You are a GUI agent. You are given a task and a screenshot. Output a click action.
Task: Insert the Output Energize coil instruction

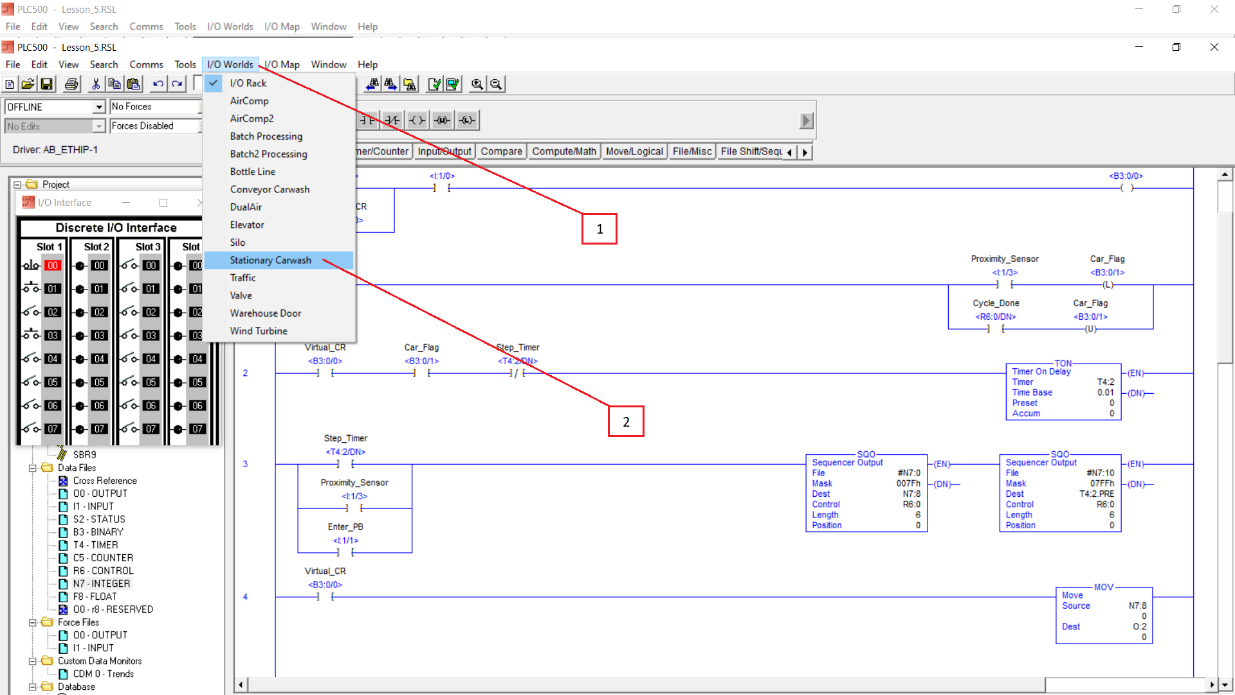[418, 120]
